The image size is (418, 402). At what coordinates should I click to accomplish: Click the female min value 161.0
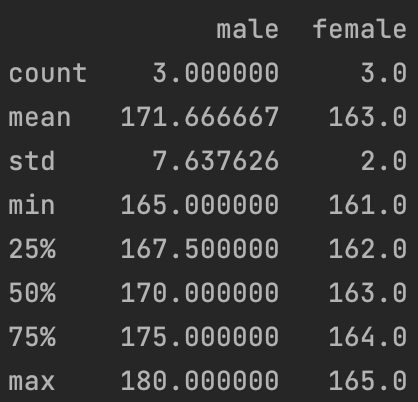(x=368, y=205)
